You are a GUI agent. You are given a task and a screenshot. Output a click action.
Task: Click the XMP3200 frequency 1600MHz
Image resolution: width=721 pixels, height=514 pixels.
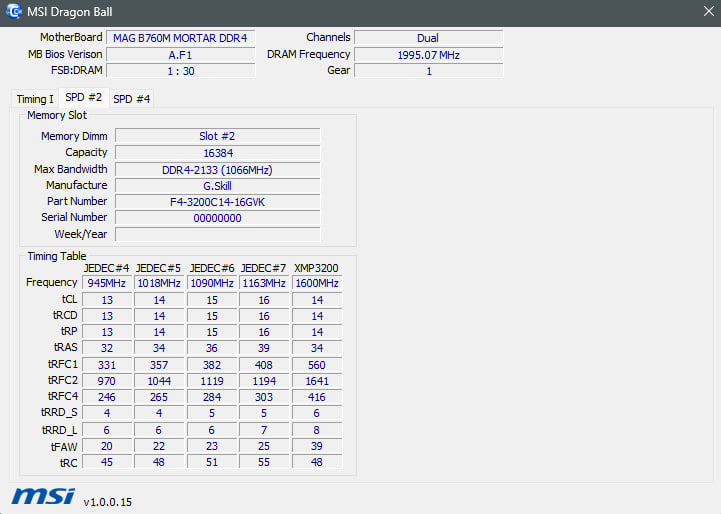[317, 283]
